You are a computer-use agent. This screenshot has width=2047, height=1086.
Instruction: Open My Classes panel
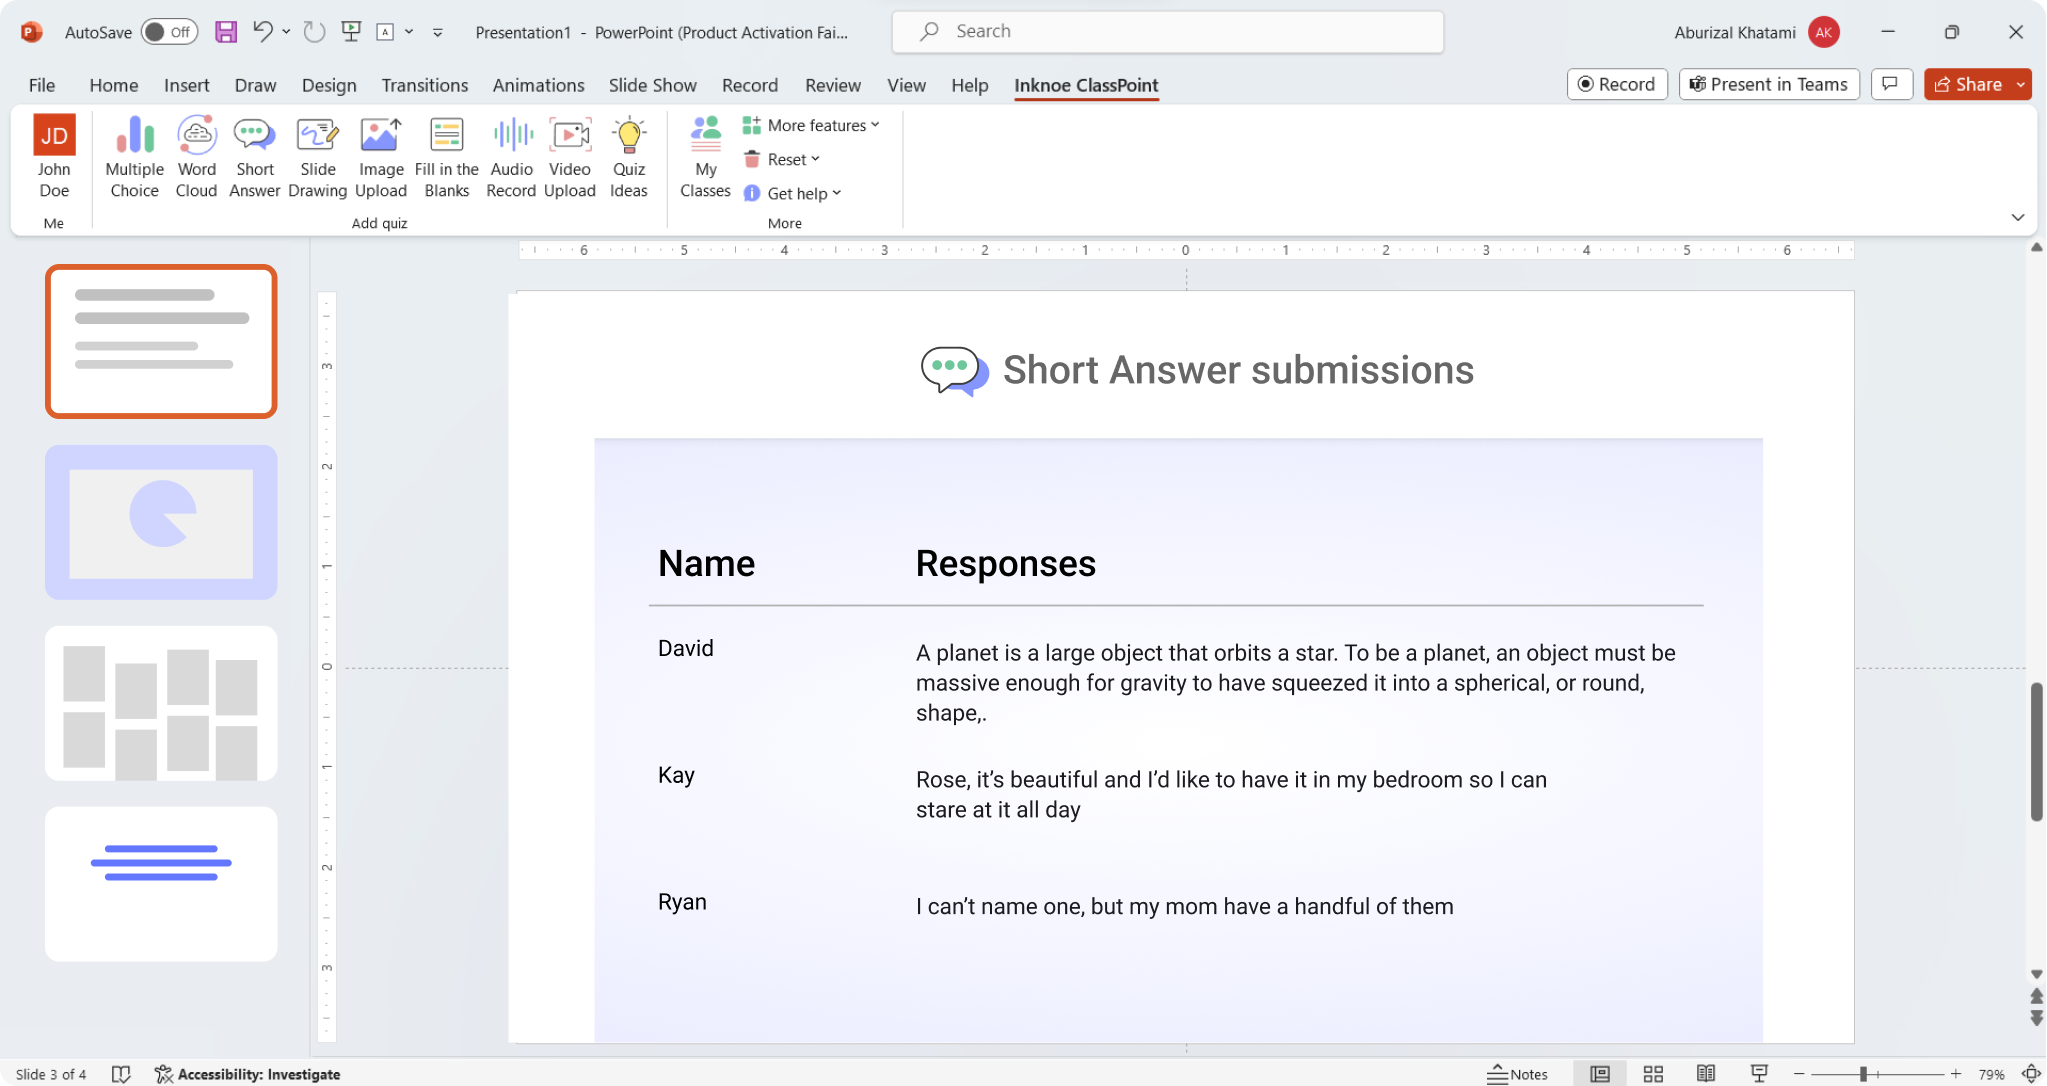click(x=705, y=155)
